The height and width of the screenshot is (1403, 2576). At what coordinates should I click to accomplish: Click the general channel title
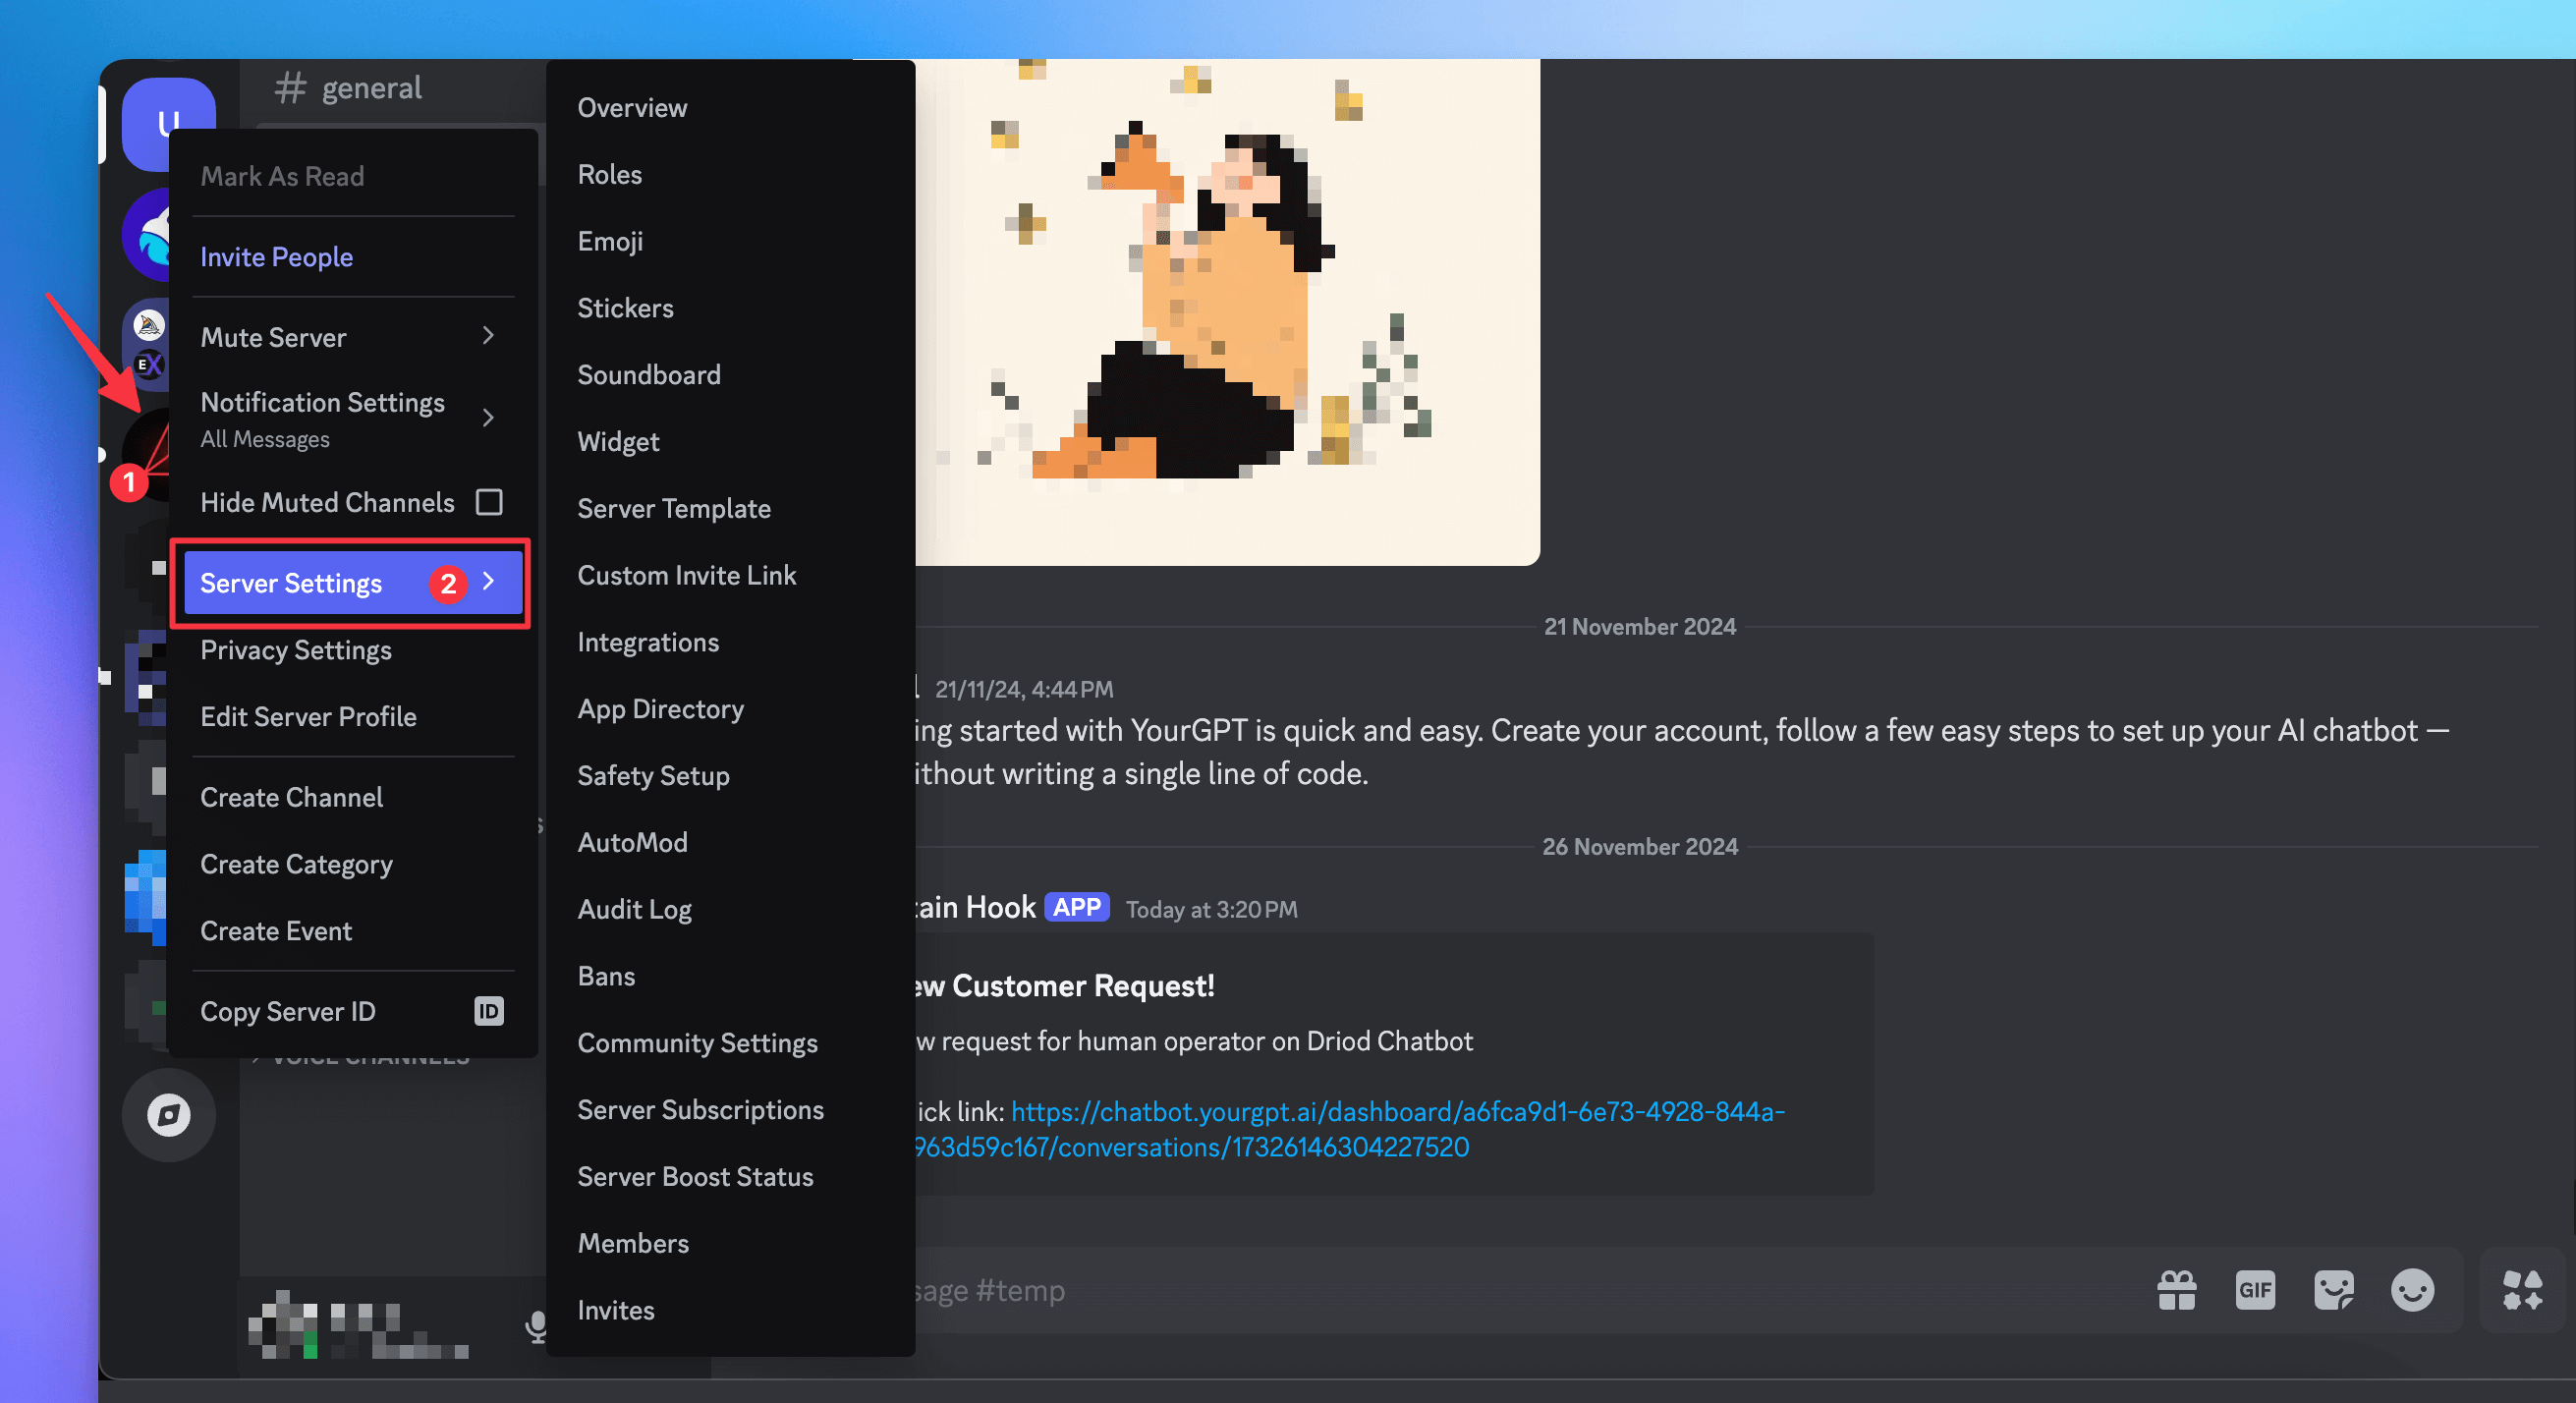(371, 88)
